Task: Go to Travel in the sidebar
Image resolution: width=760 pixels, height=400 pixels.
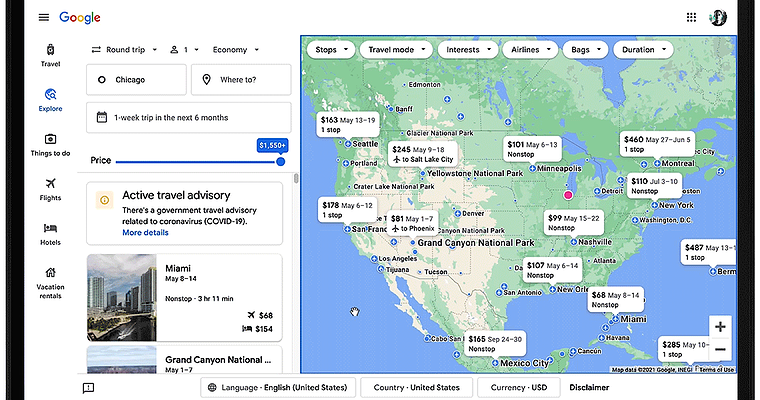Action: tap(50, 55)
